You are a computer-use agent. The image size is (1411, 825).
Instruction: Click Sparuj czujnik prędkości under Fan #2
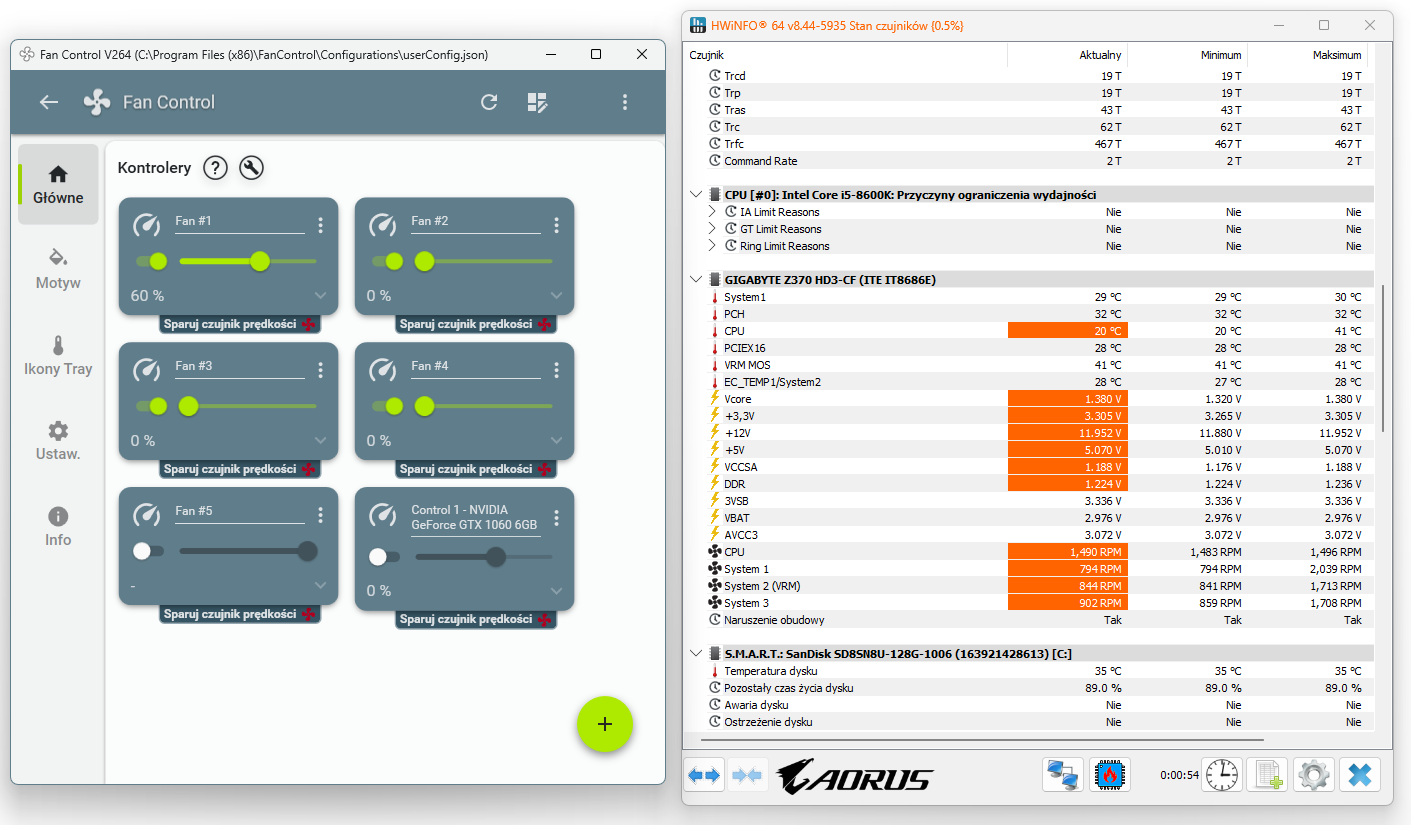coord(476,324)
